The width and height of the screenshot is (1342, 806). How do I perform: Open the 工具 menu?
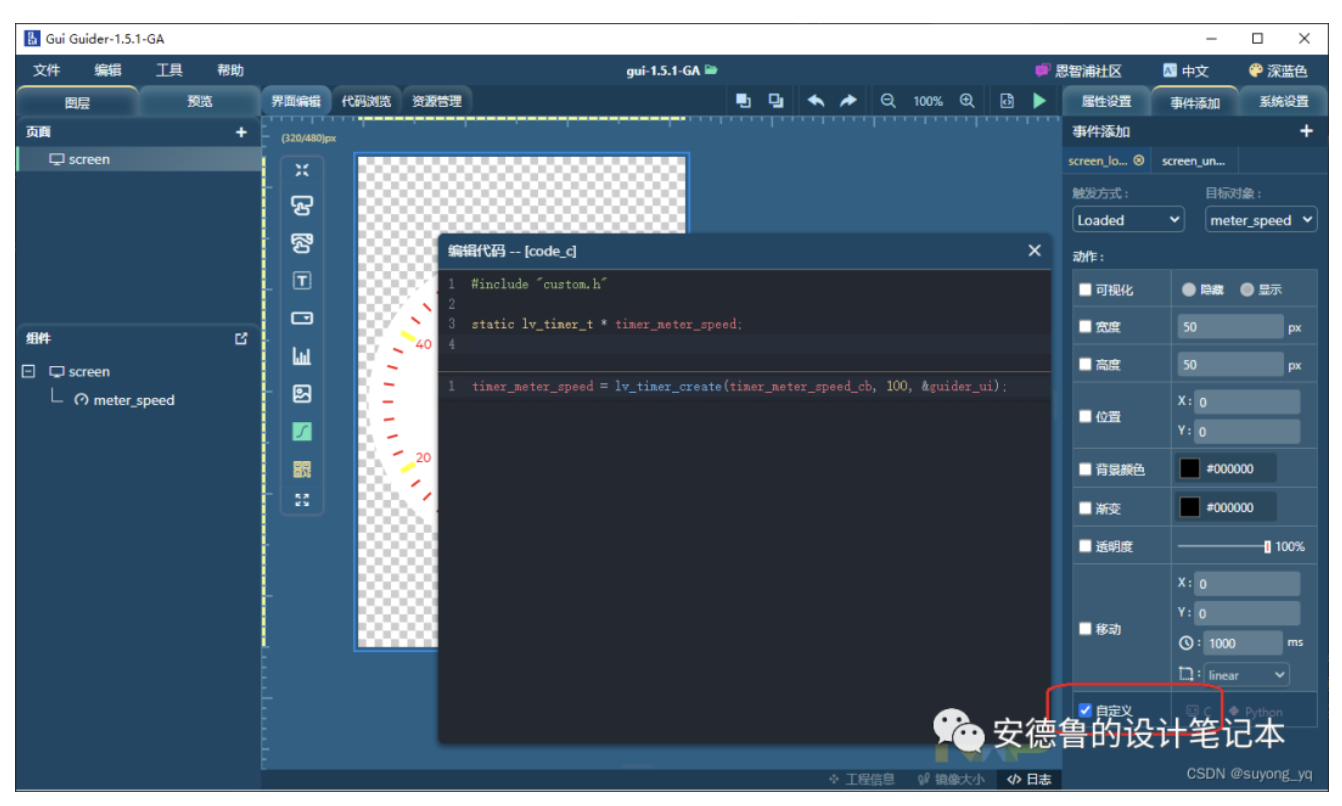pos(169,70)
